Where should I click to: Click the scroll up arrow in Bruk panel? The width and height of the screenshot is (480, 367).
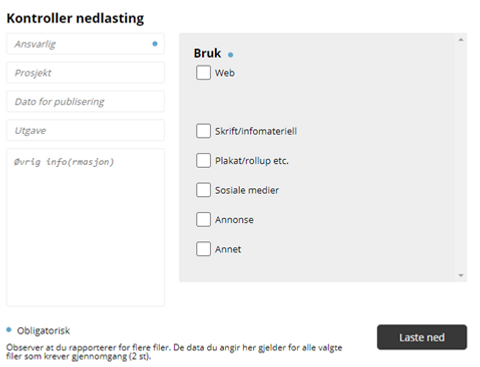click(x=461, y=40)
